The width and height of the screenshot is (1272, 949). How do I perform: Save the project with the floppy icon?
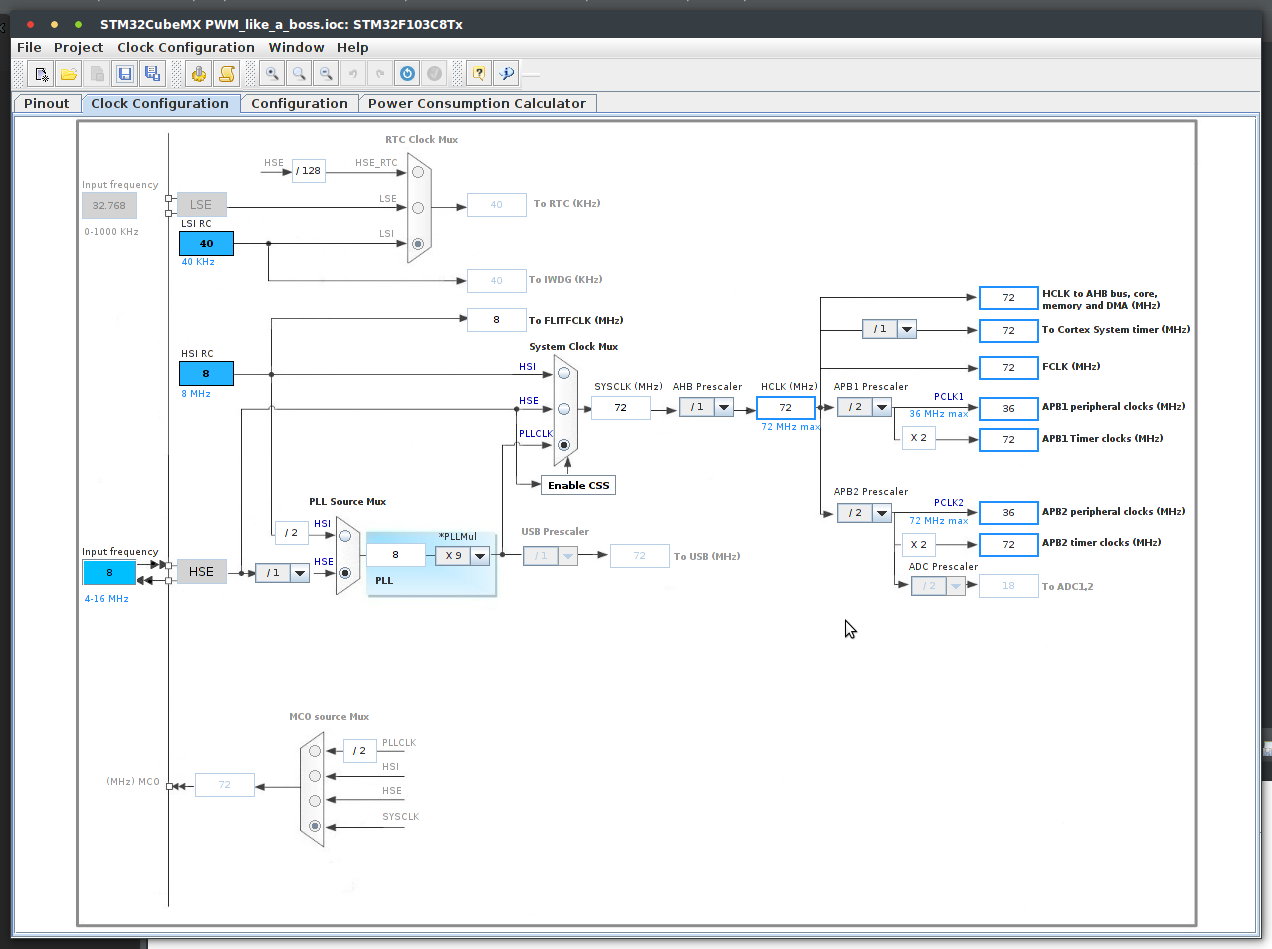(x=125, y=73)
